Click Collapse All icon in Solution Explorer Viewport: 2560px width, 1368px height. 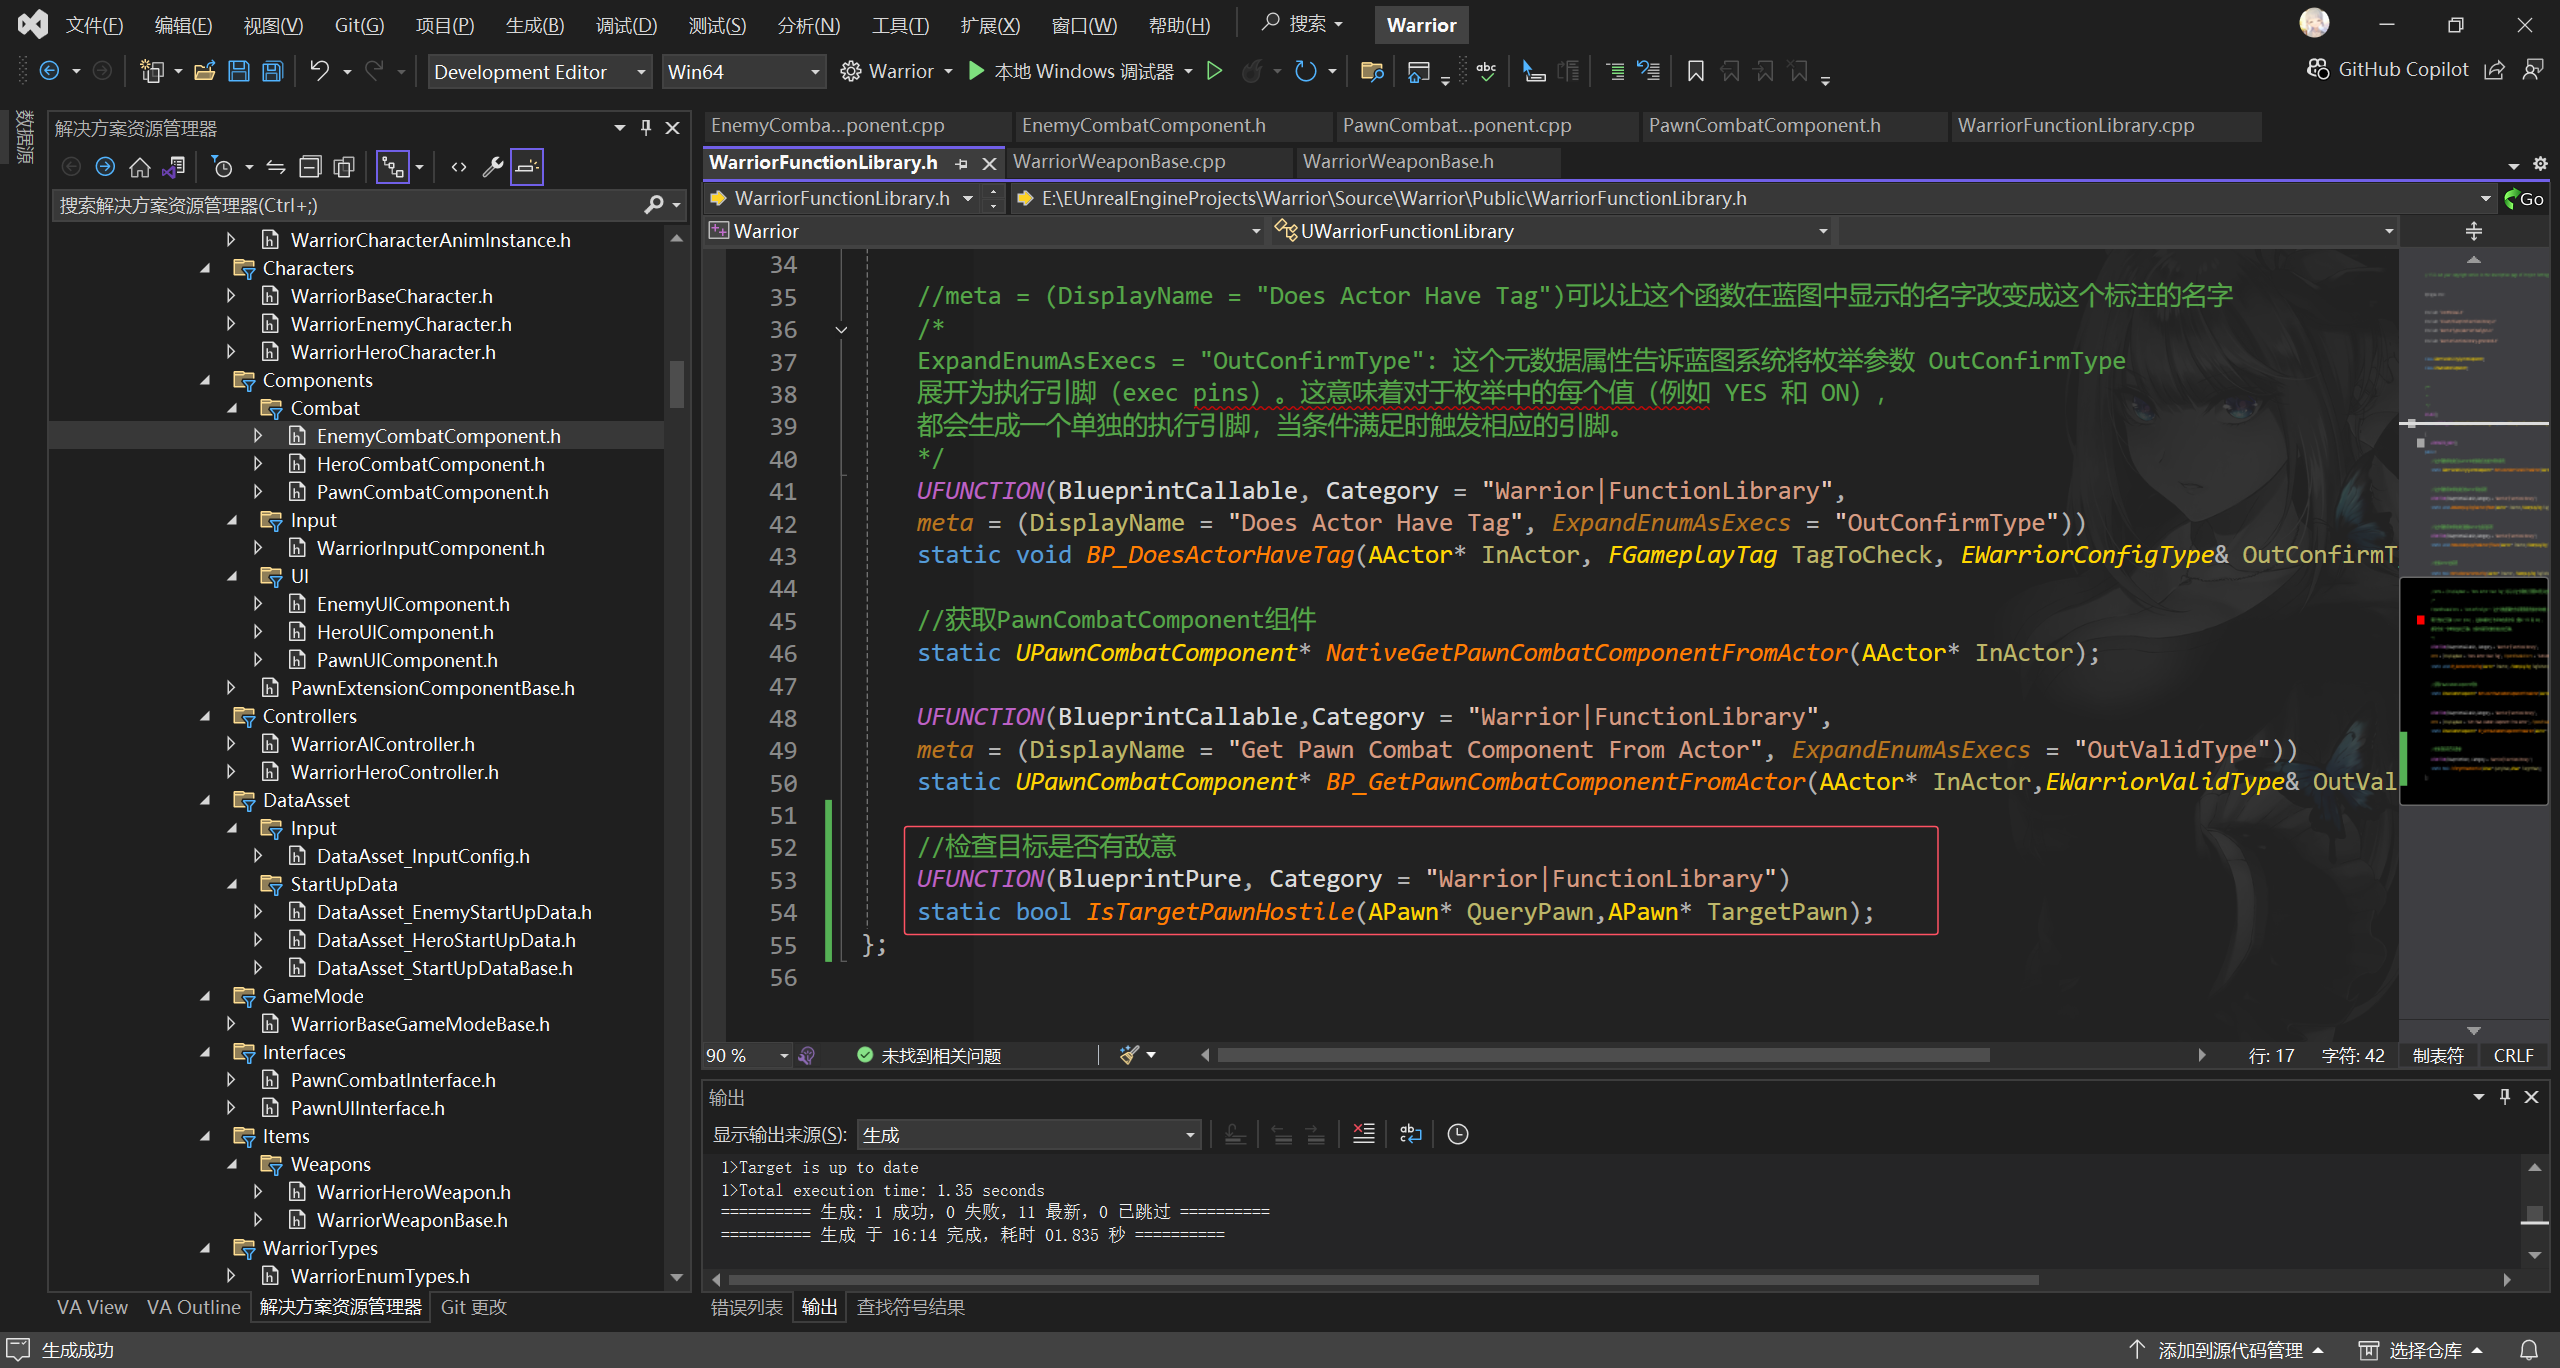pos(311,167)
